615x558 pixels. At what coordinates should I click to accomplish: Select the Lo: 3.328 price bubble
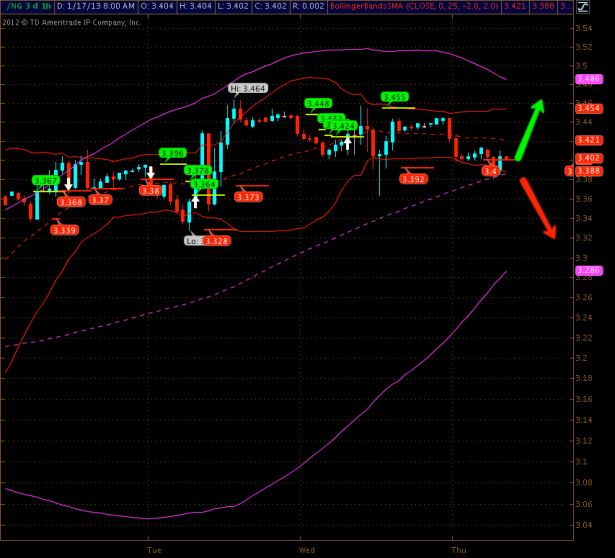207,240
